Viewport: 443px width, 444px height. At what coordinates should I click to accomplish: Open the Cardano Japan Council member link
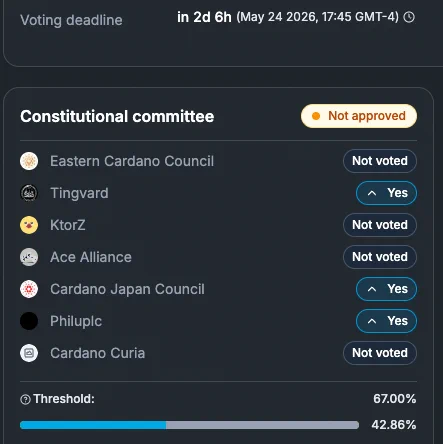(127, 289)
